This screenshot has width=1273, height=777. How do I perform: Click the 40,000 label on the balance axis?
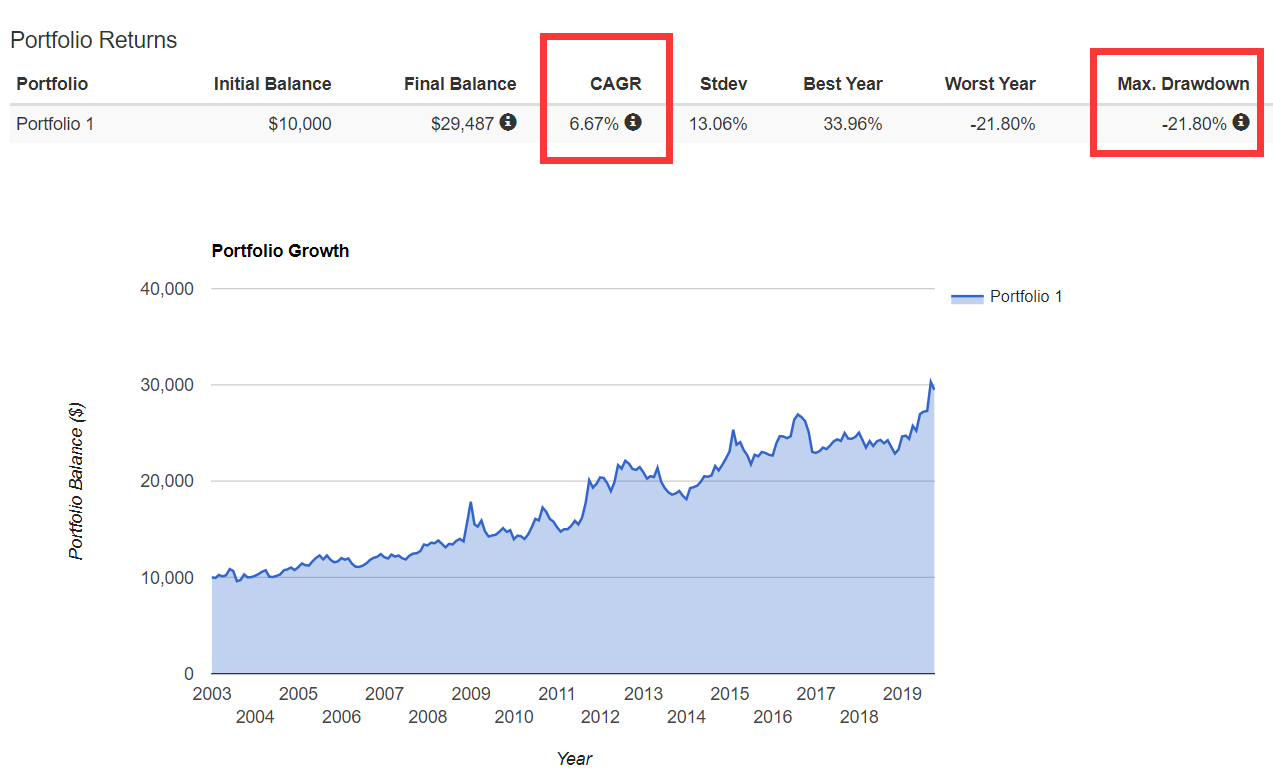tap(164, 289)
